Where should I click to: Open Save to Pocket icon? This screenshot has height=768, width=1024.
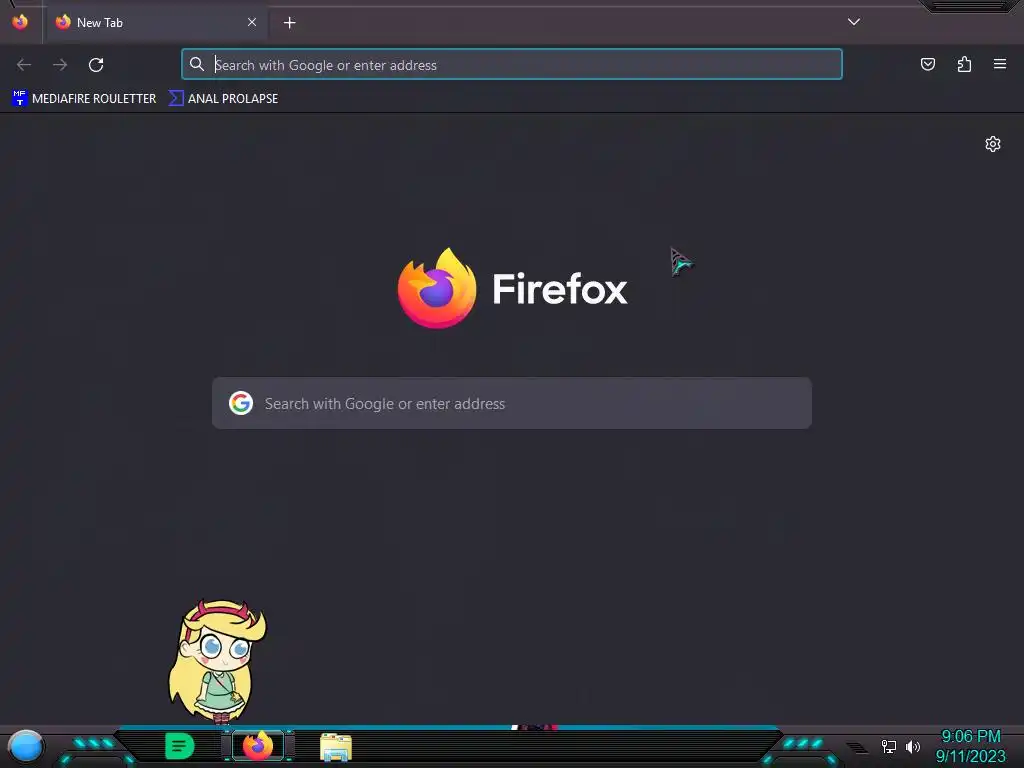(928, 64)
